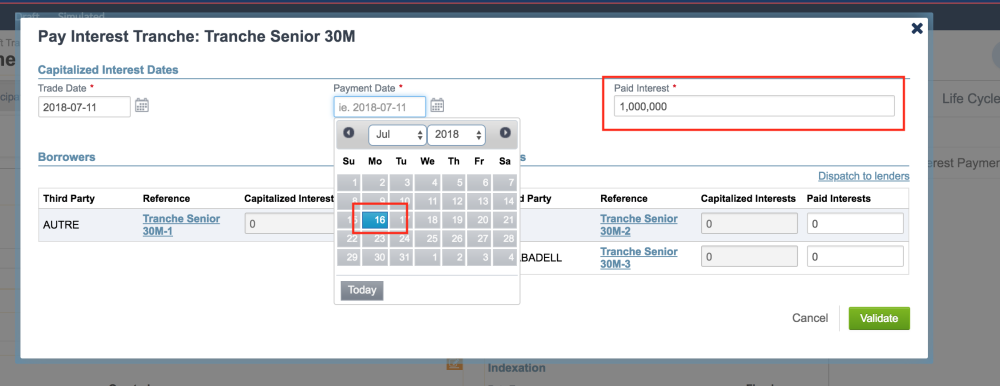Go to previous month in datepicker

pos(349,133)
